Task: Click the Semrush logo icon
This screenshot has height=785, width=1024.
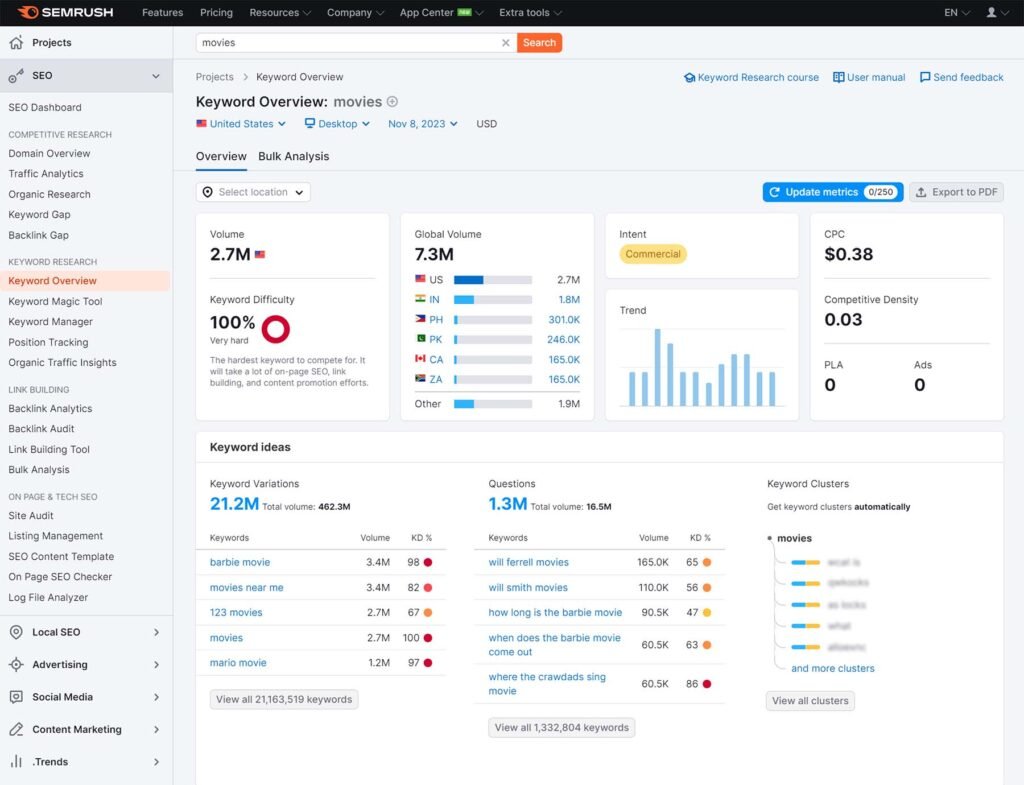Action: pos(27,12)
